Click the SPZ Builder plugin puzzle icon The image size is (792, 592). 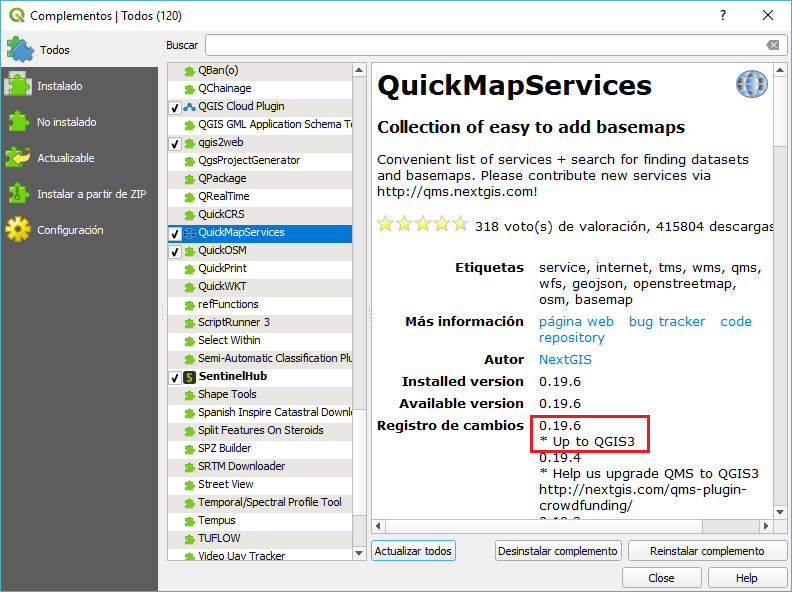pyautogui.click(x=189, y=449)
